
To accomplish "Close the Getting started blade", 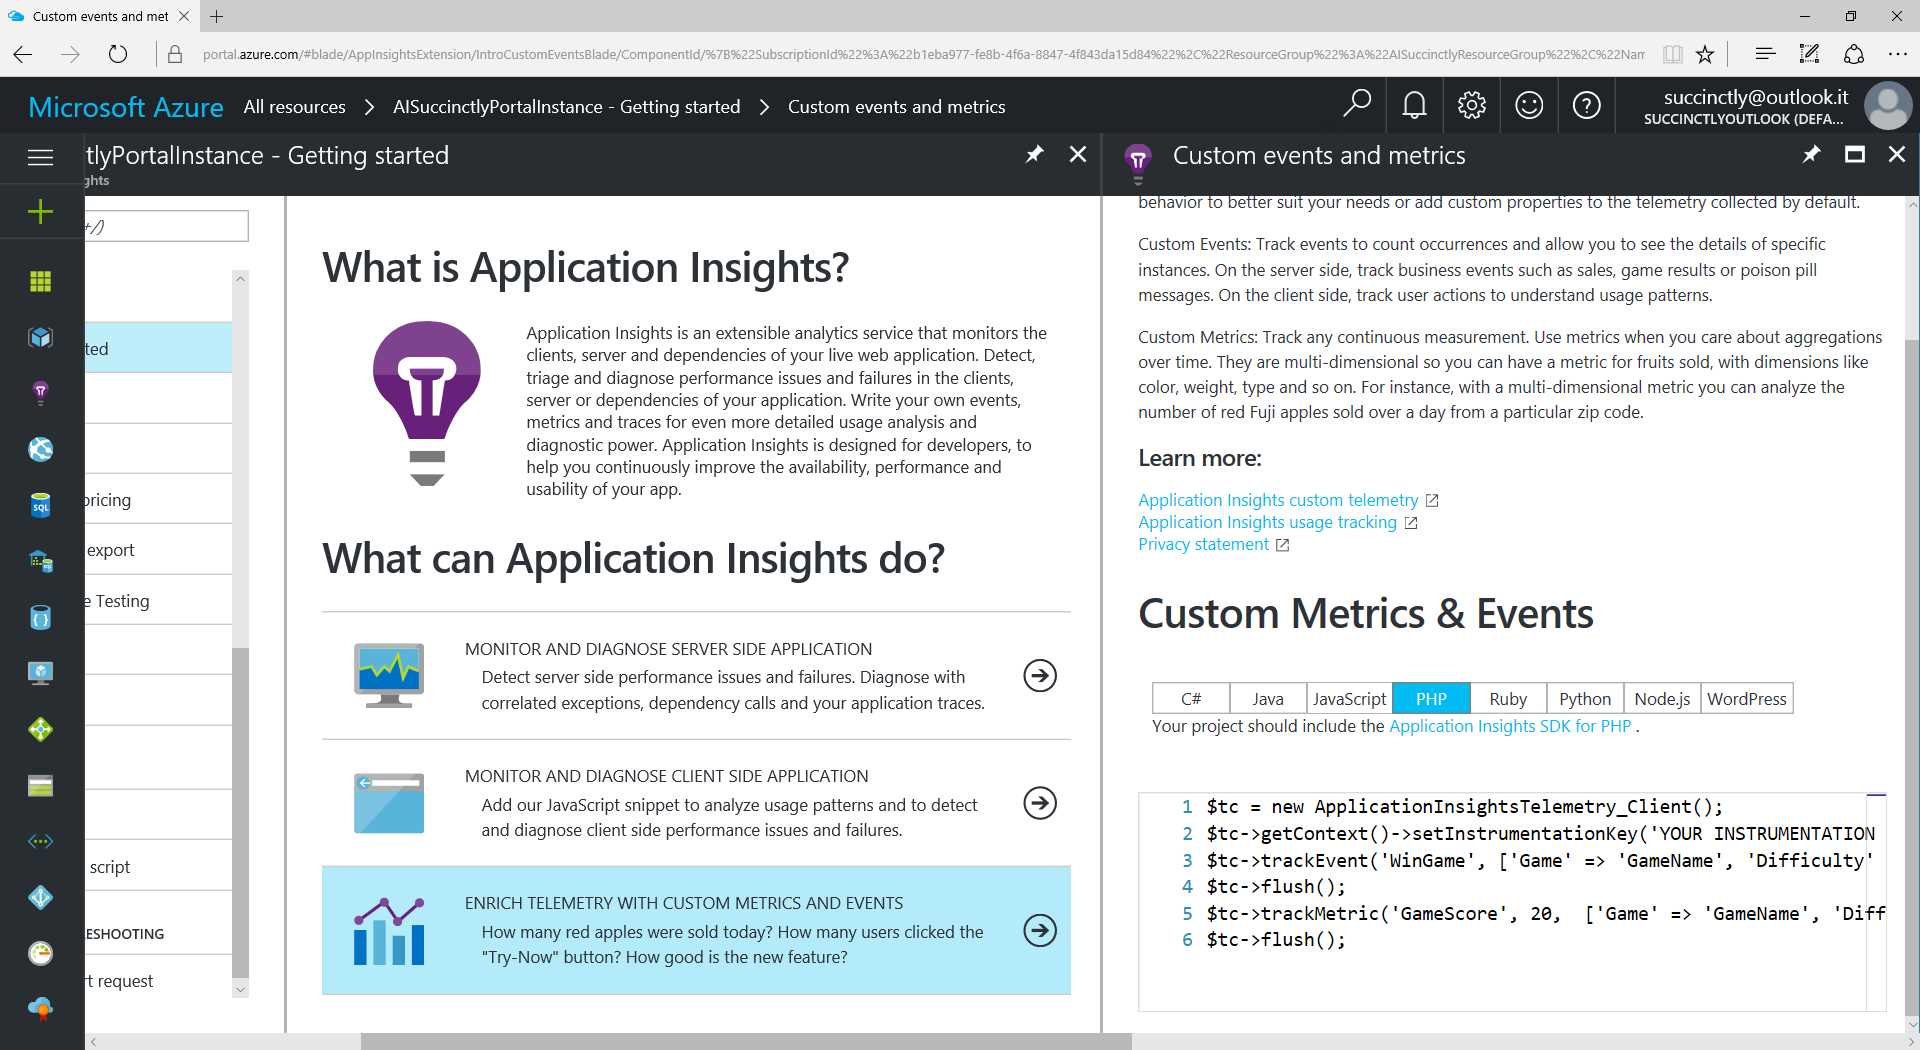I will click(x=1077, y=154).
